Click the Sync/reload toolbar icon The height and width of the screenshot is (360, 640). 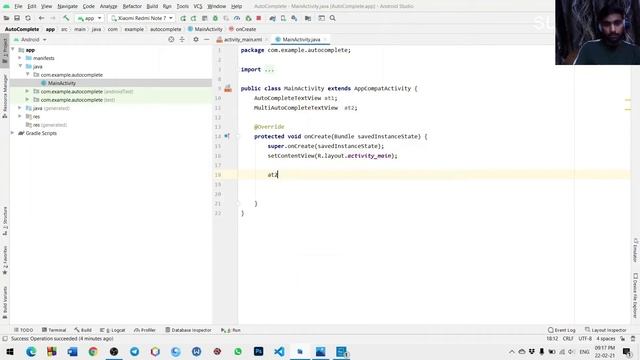click(28, 18)
